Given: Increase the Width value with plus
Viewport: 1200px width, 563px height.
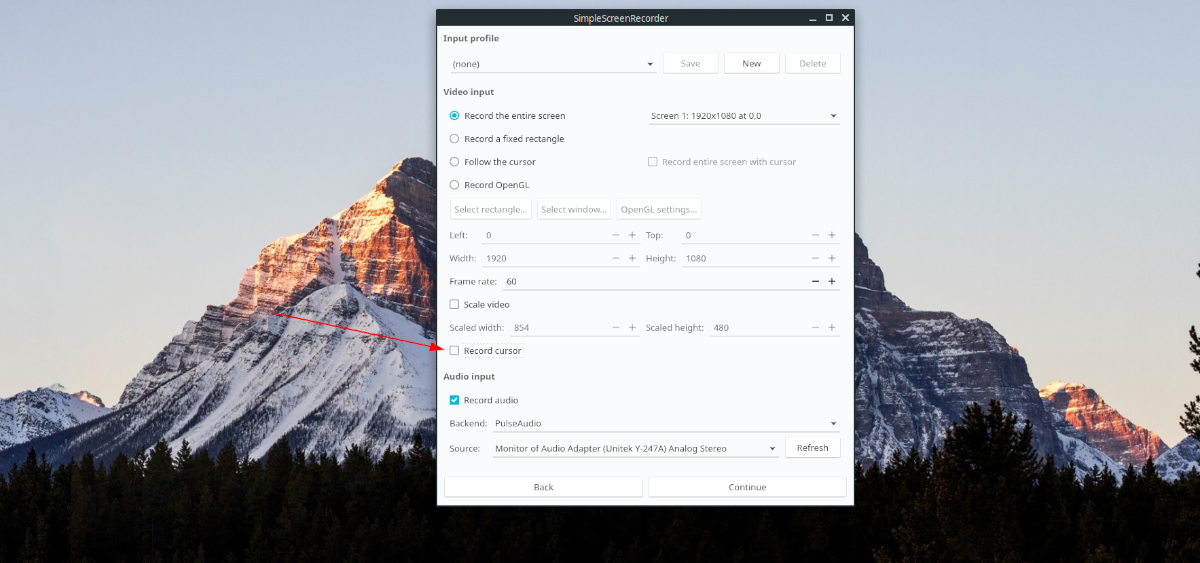Looking at the screenshot, I should pyautogui.click(x=632, y=258).
